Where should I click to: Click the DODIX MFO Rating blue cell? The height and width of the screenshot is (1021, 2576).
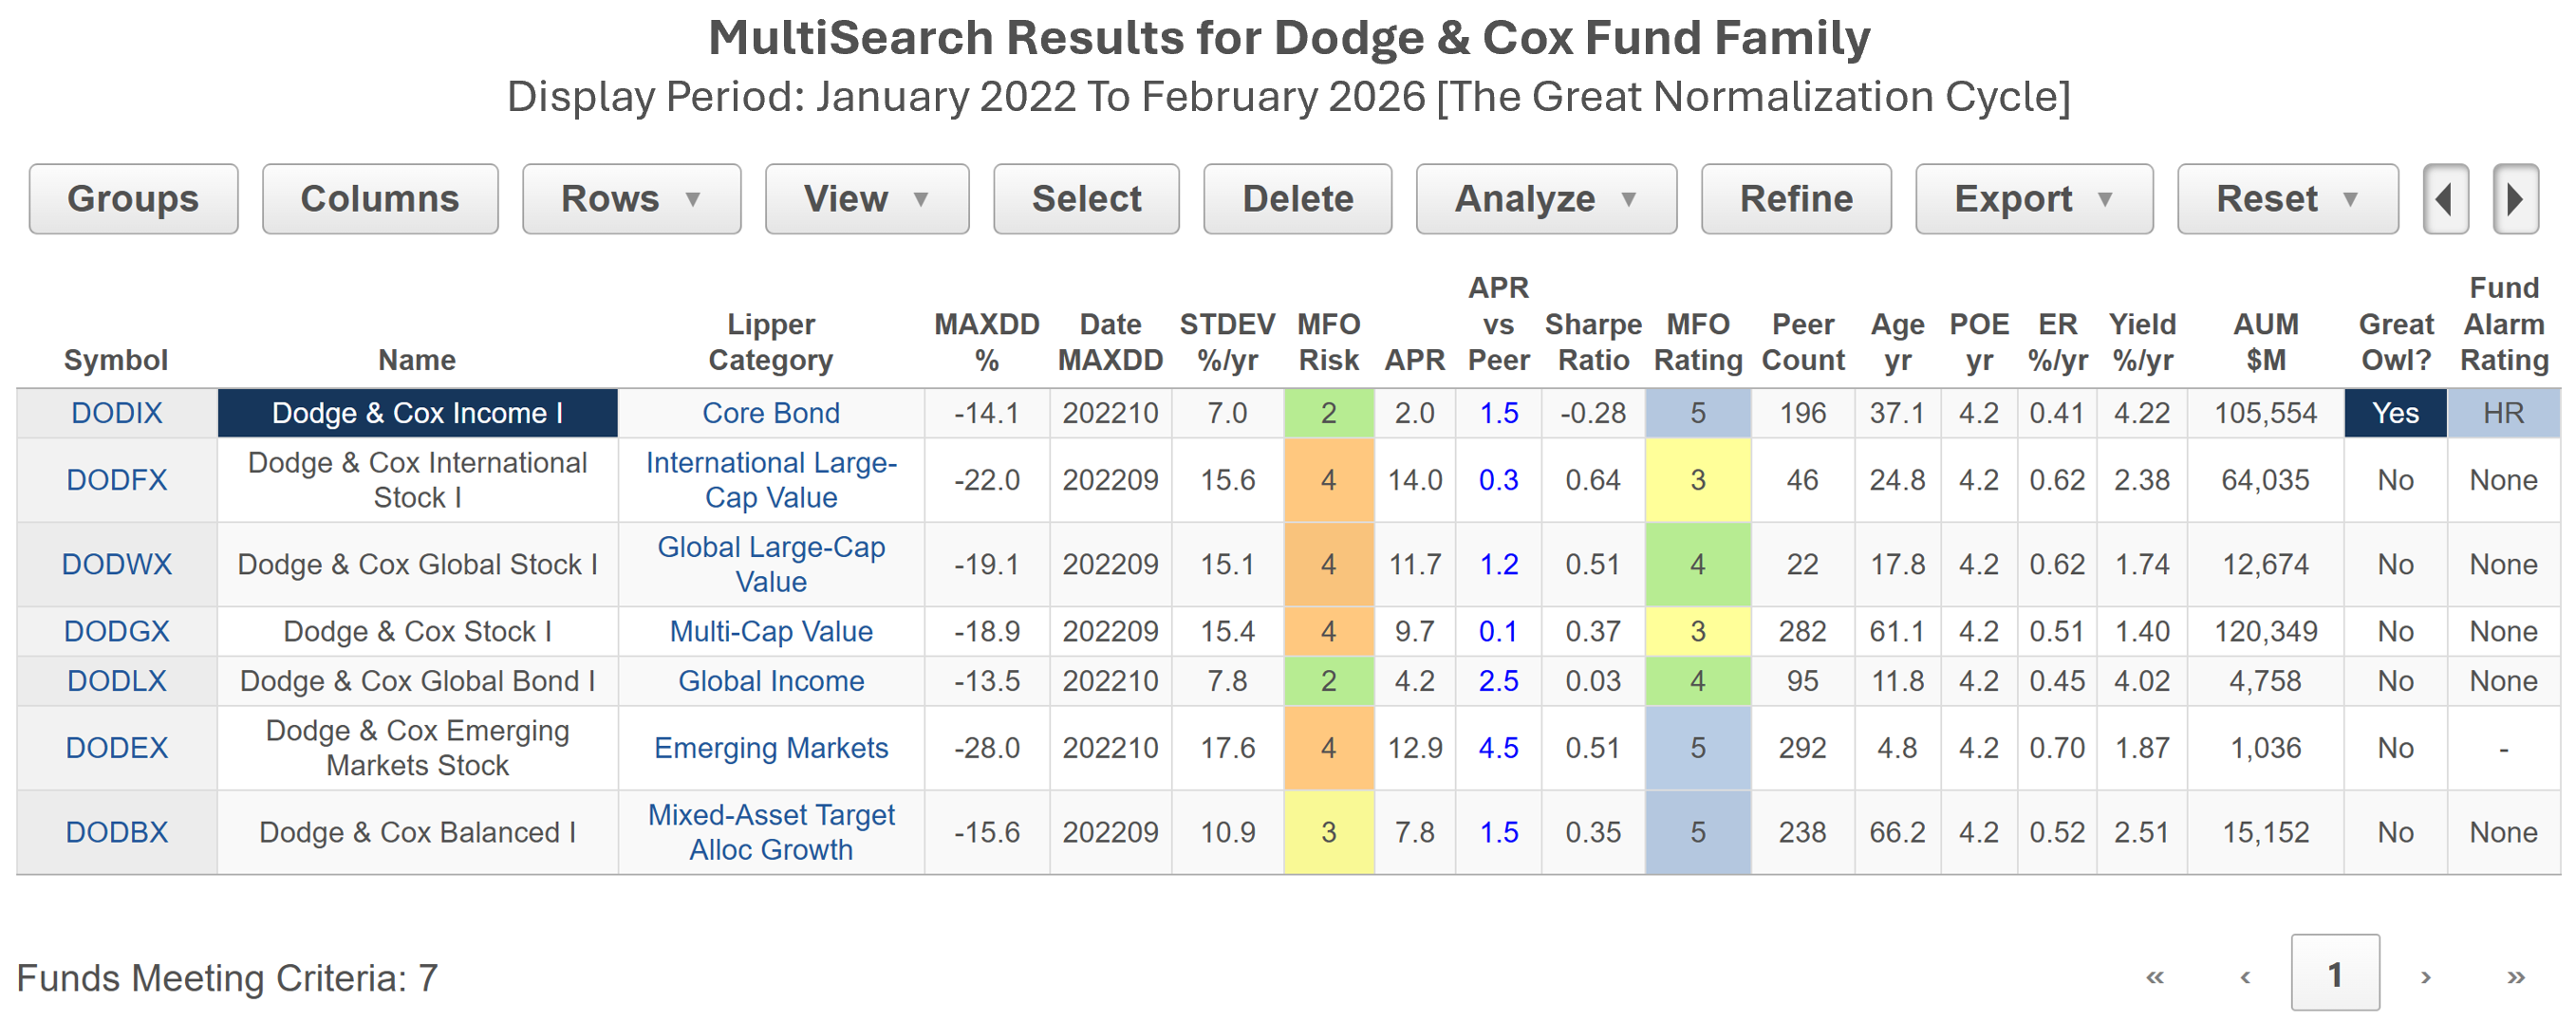[1697, 413]
